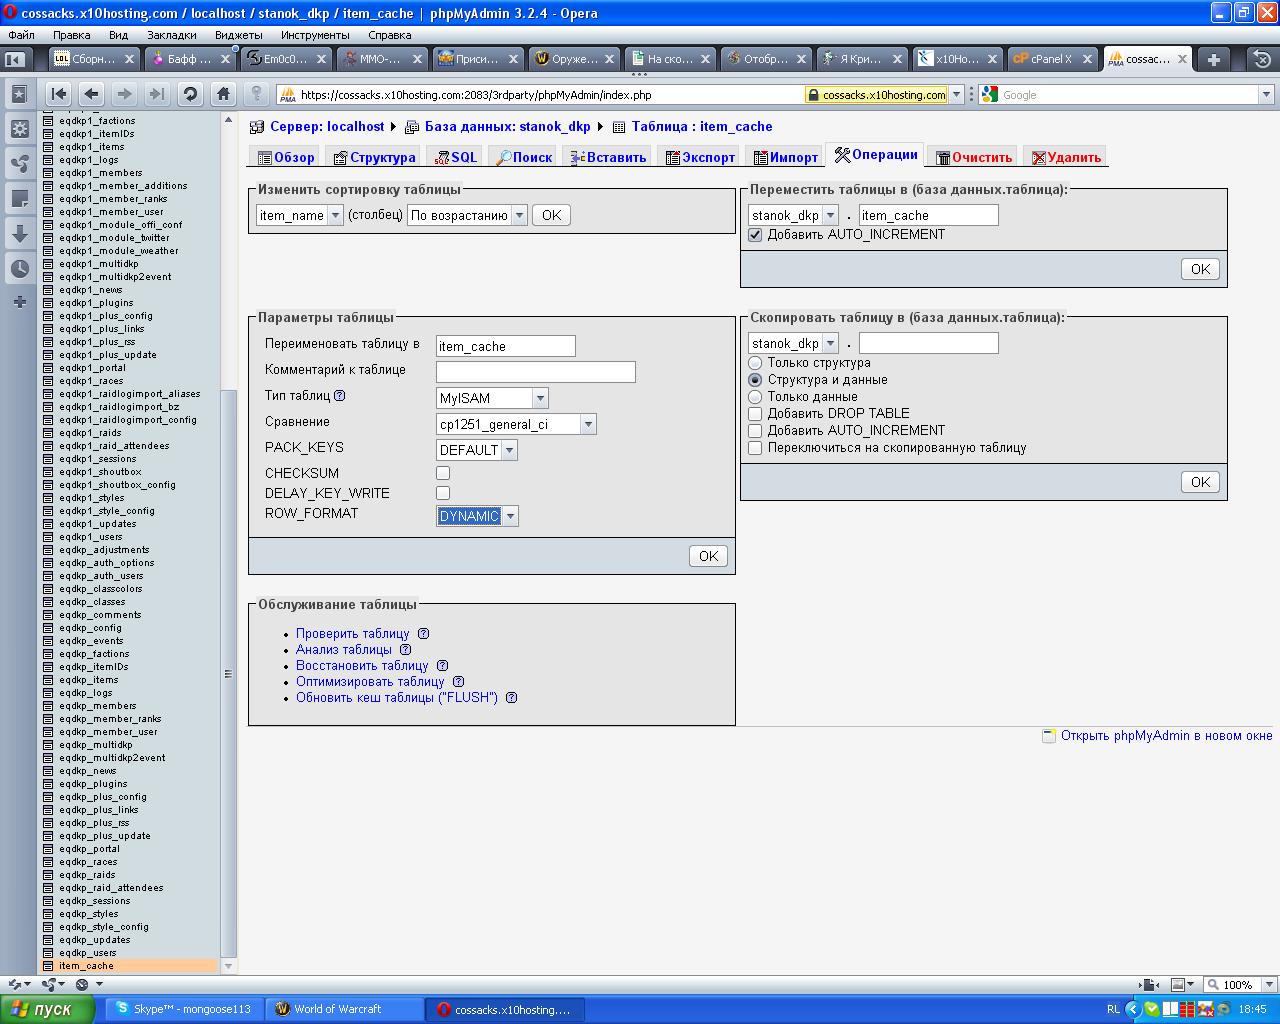The height and width of the screenshot is (1024, 1280).
Task: Open stanok_dkp database dropdown in copy section
Action: (x=793, y=343)
